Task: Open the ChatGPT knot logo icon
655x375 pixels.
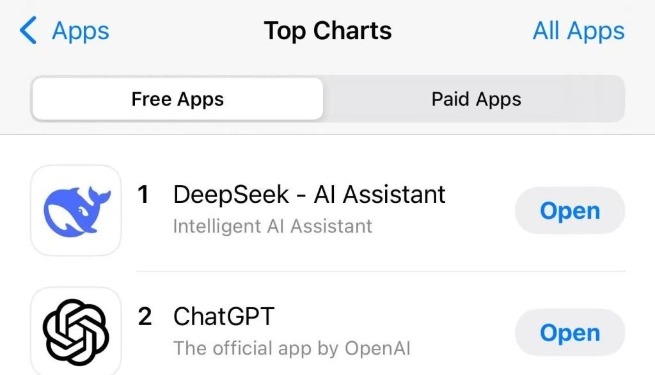Action: pos(76,331)
